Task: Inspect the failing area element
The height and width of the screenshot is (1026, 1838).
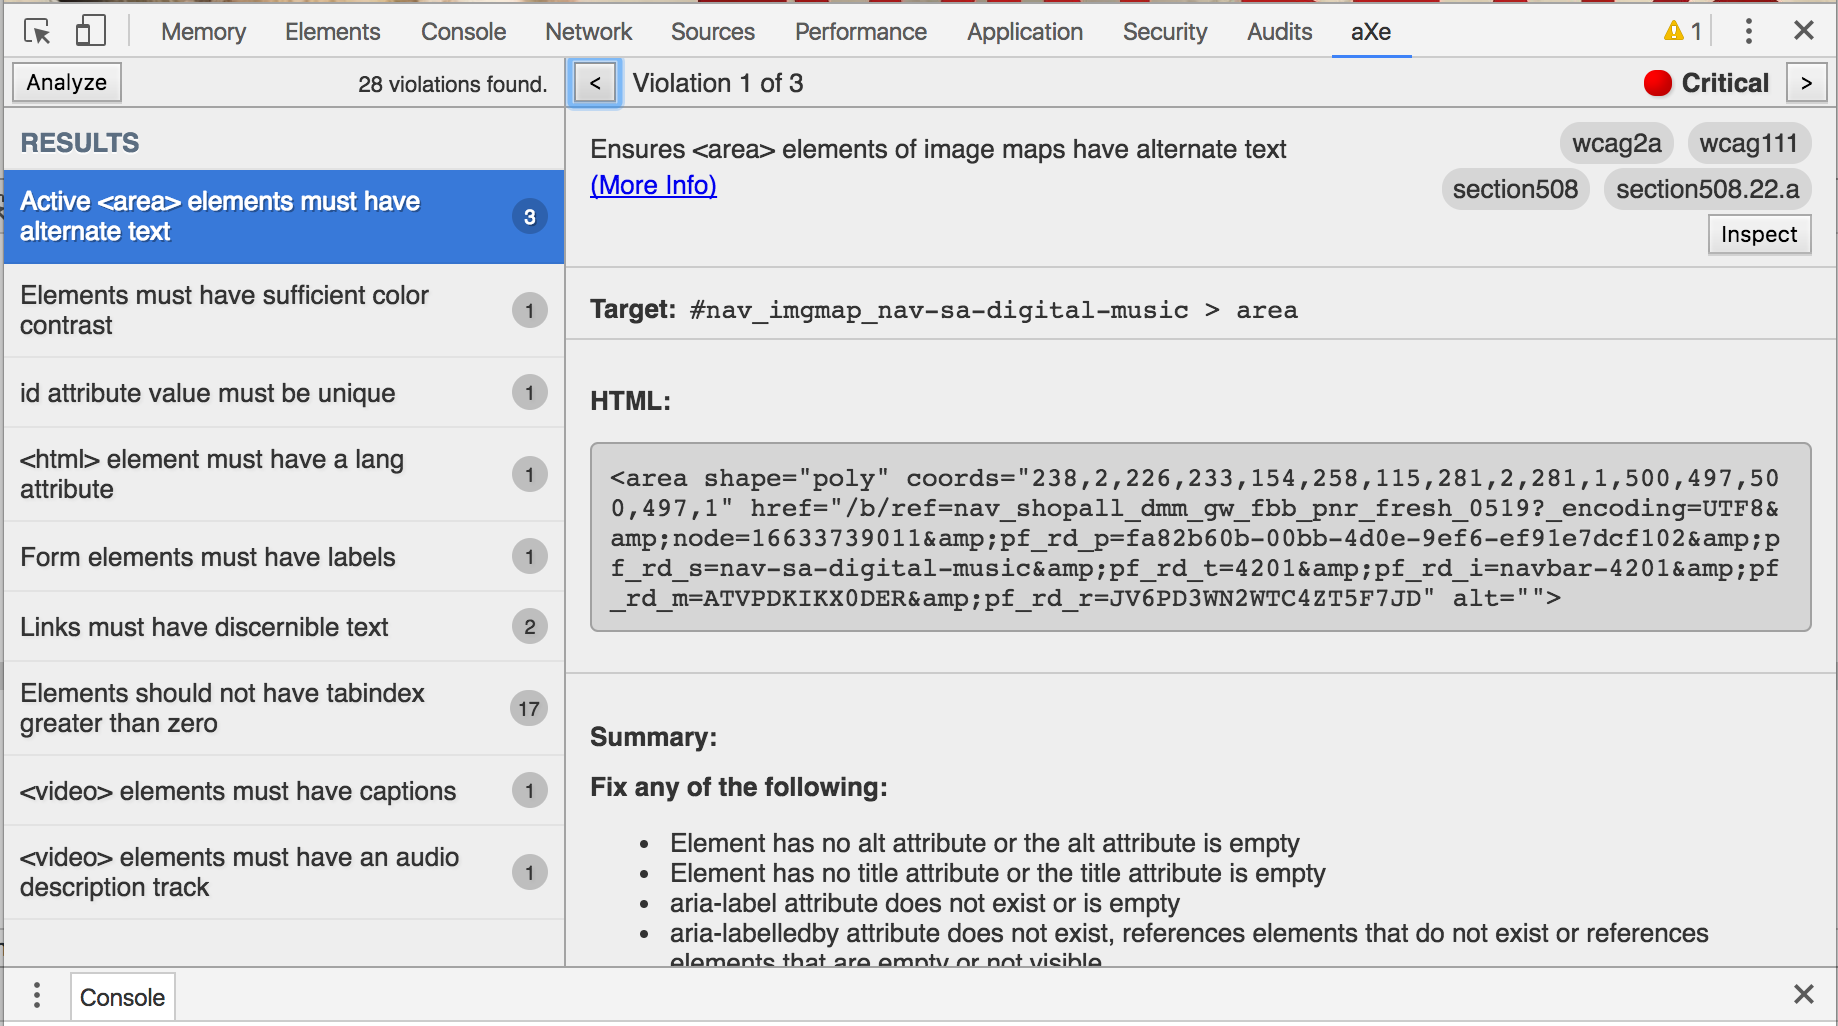Action: tap(1759, 234)
